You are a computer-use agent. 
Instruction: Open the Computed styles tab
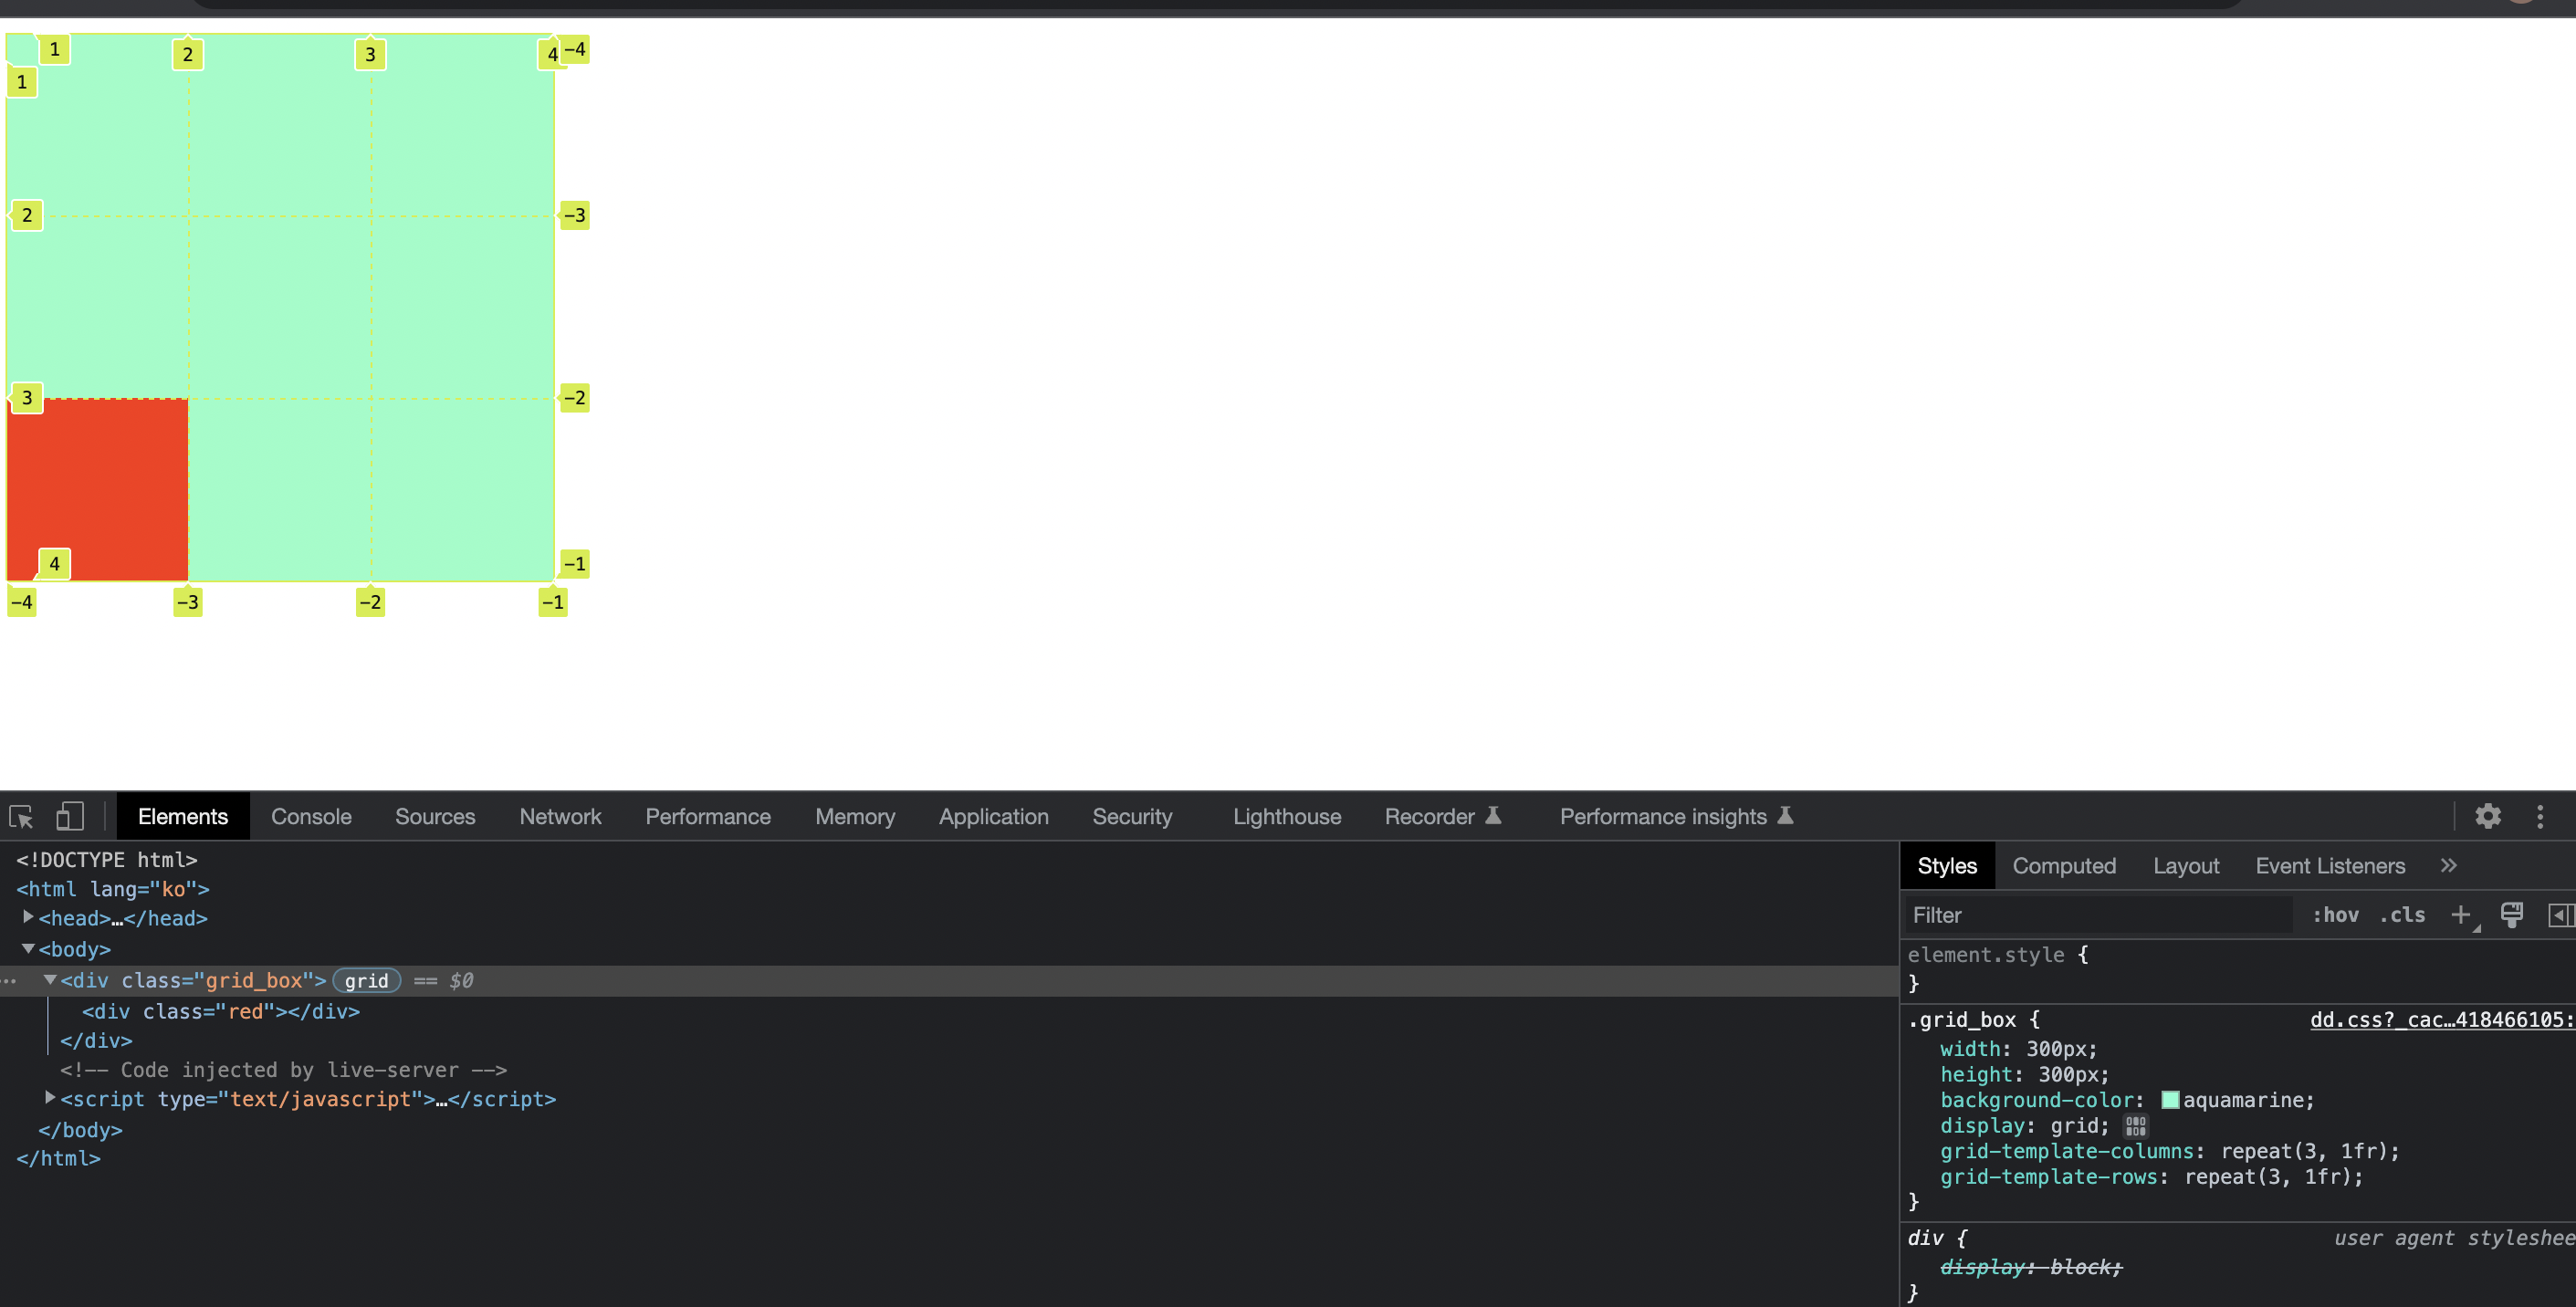click(x=2064, y=866)
